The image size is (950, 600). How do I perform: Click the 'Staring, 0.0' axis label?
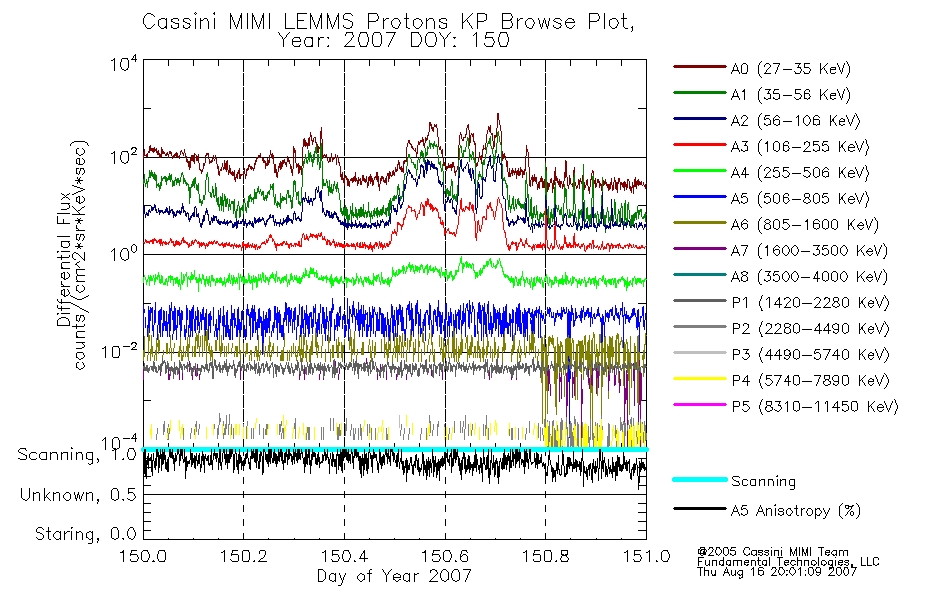[85, 534]
